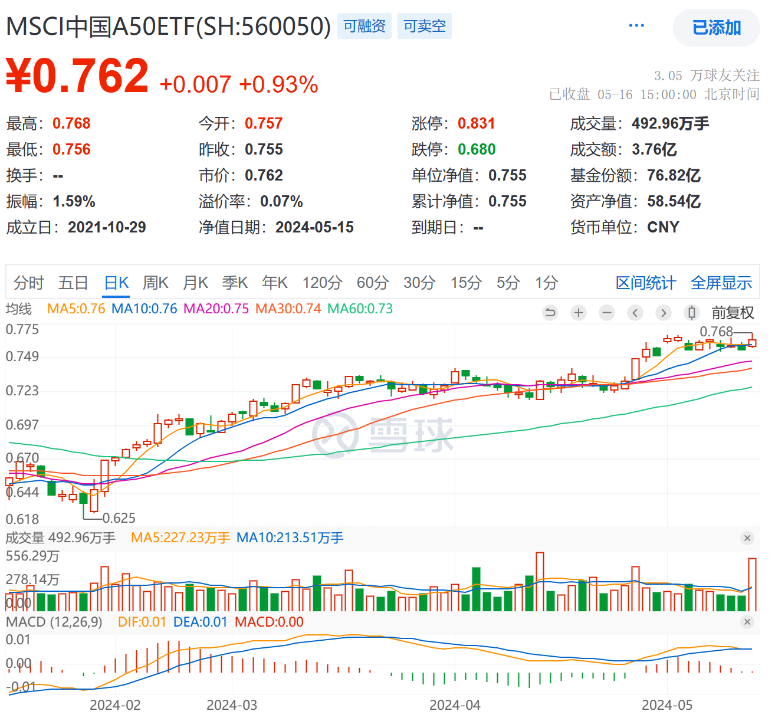The image size is (775, 721).
Task: Switch to the 120分 chart tab
Action: (322, 283)
